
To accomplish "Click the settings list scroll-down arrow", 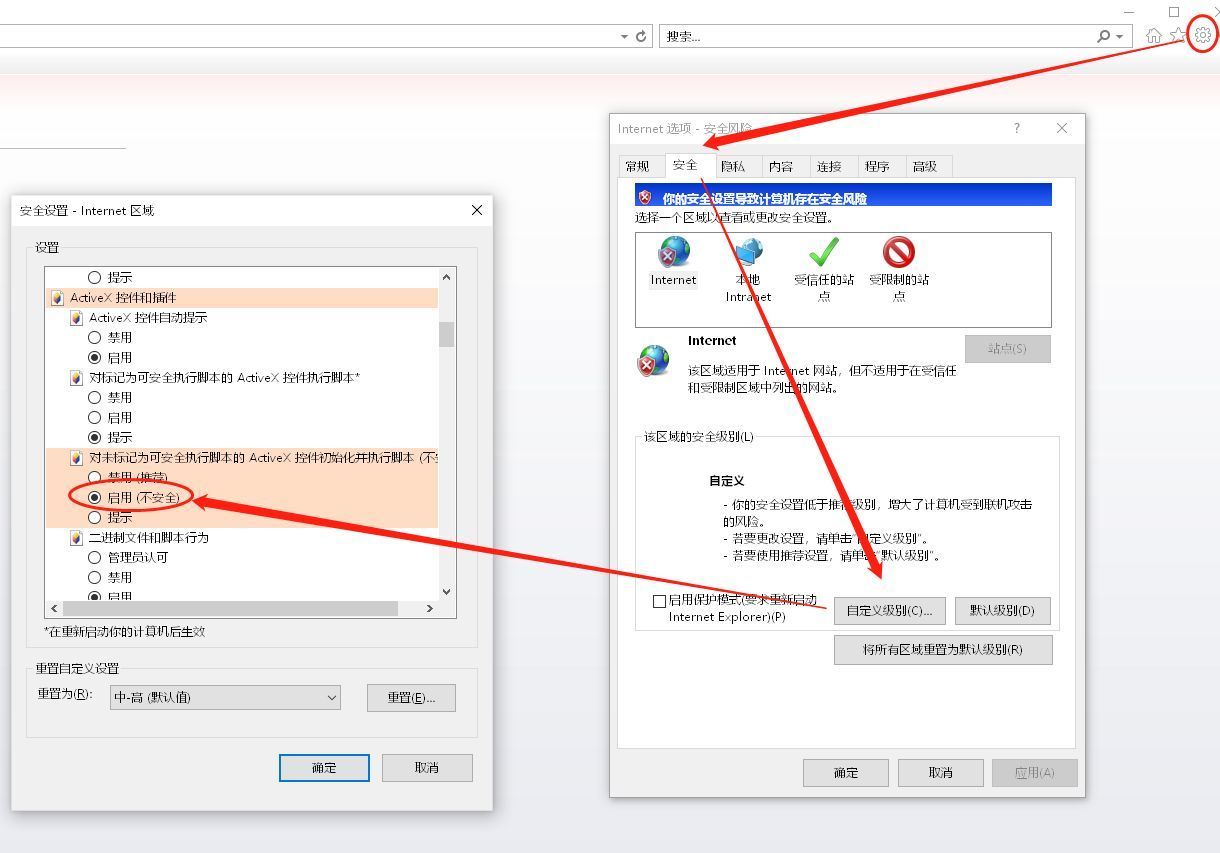I will point(446,591).
